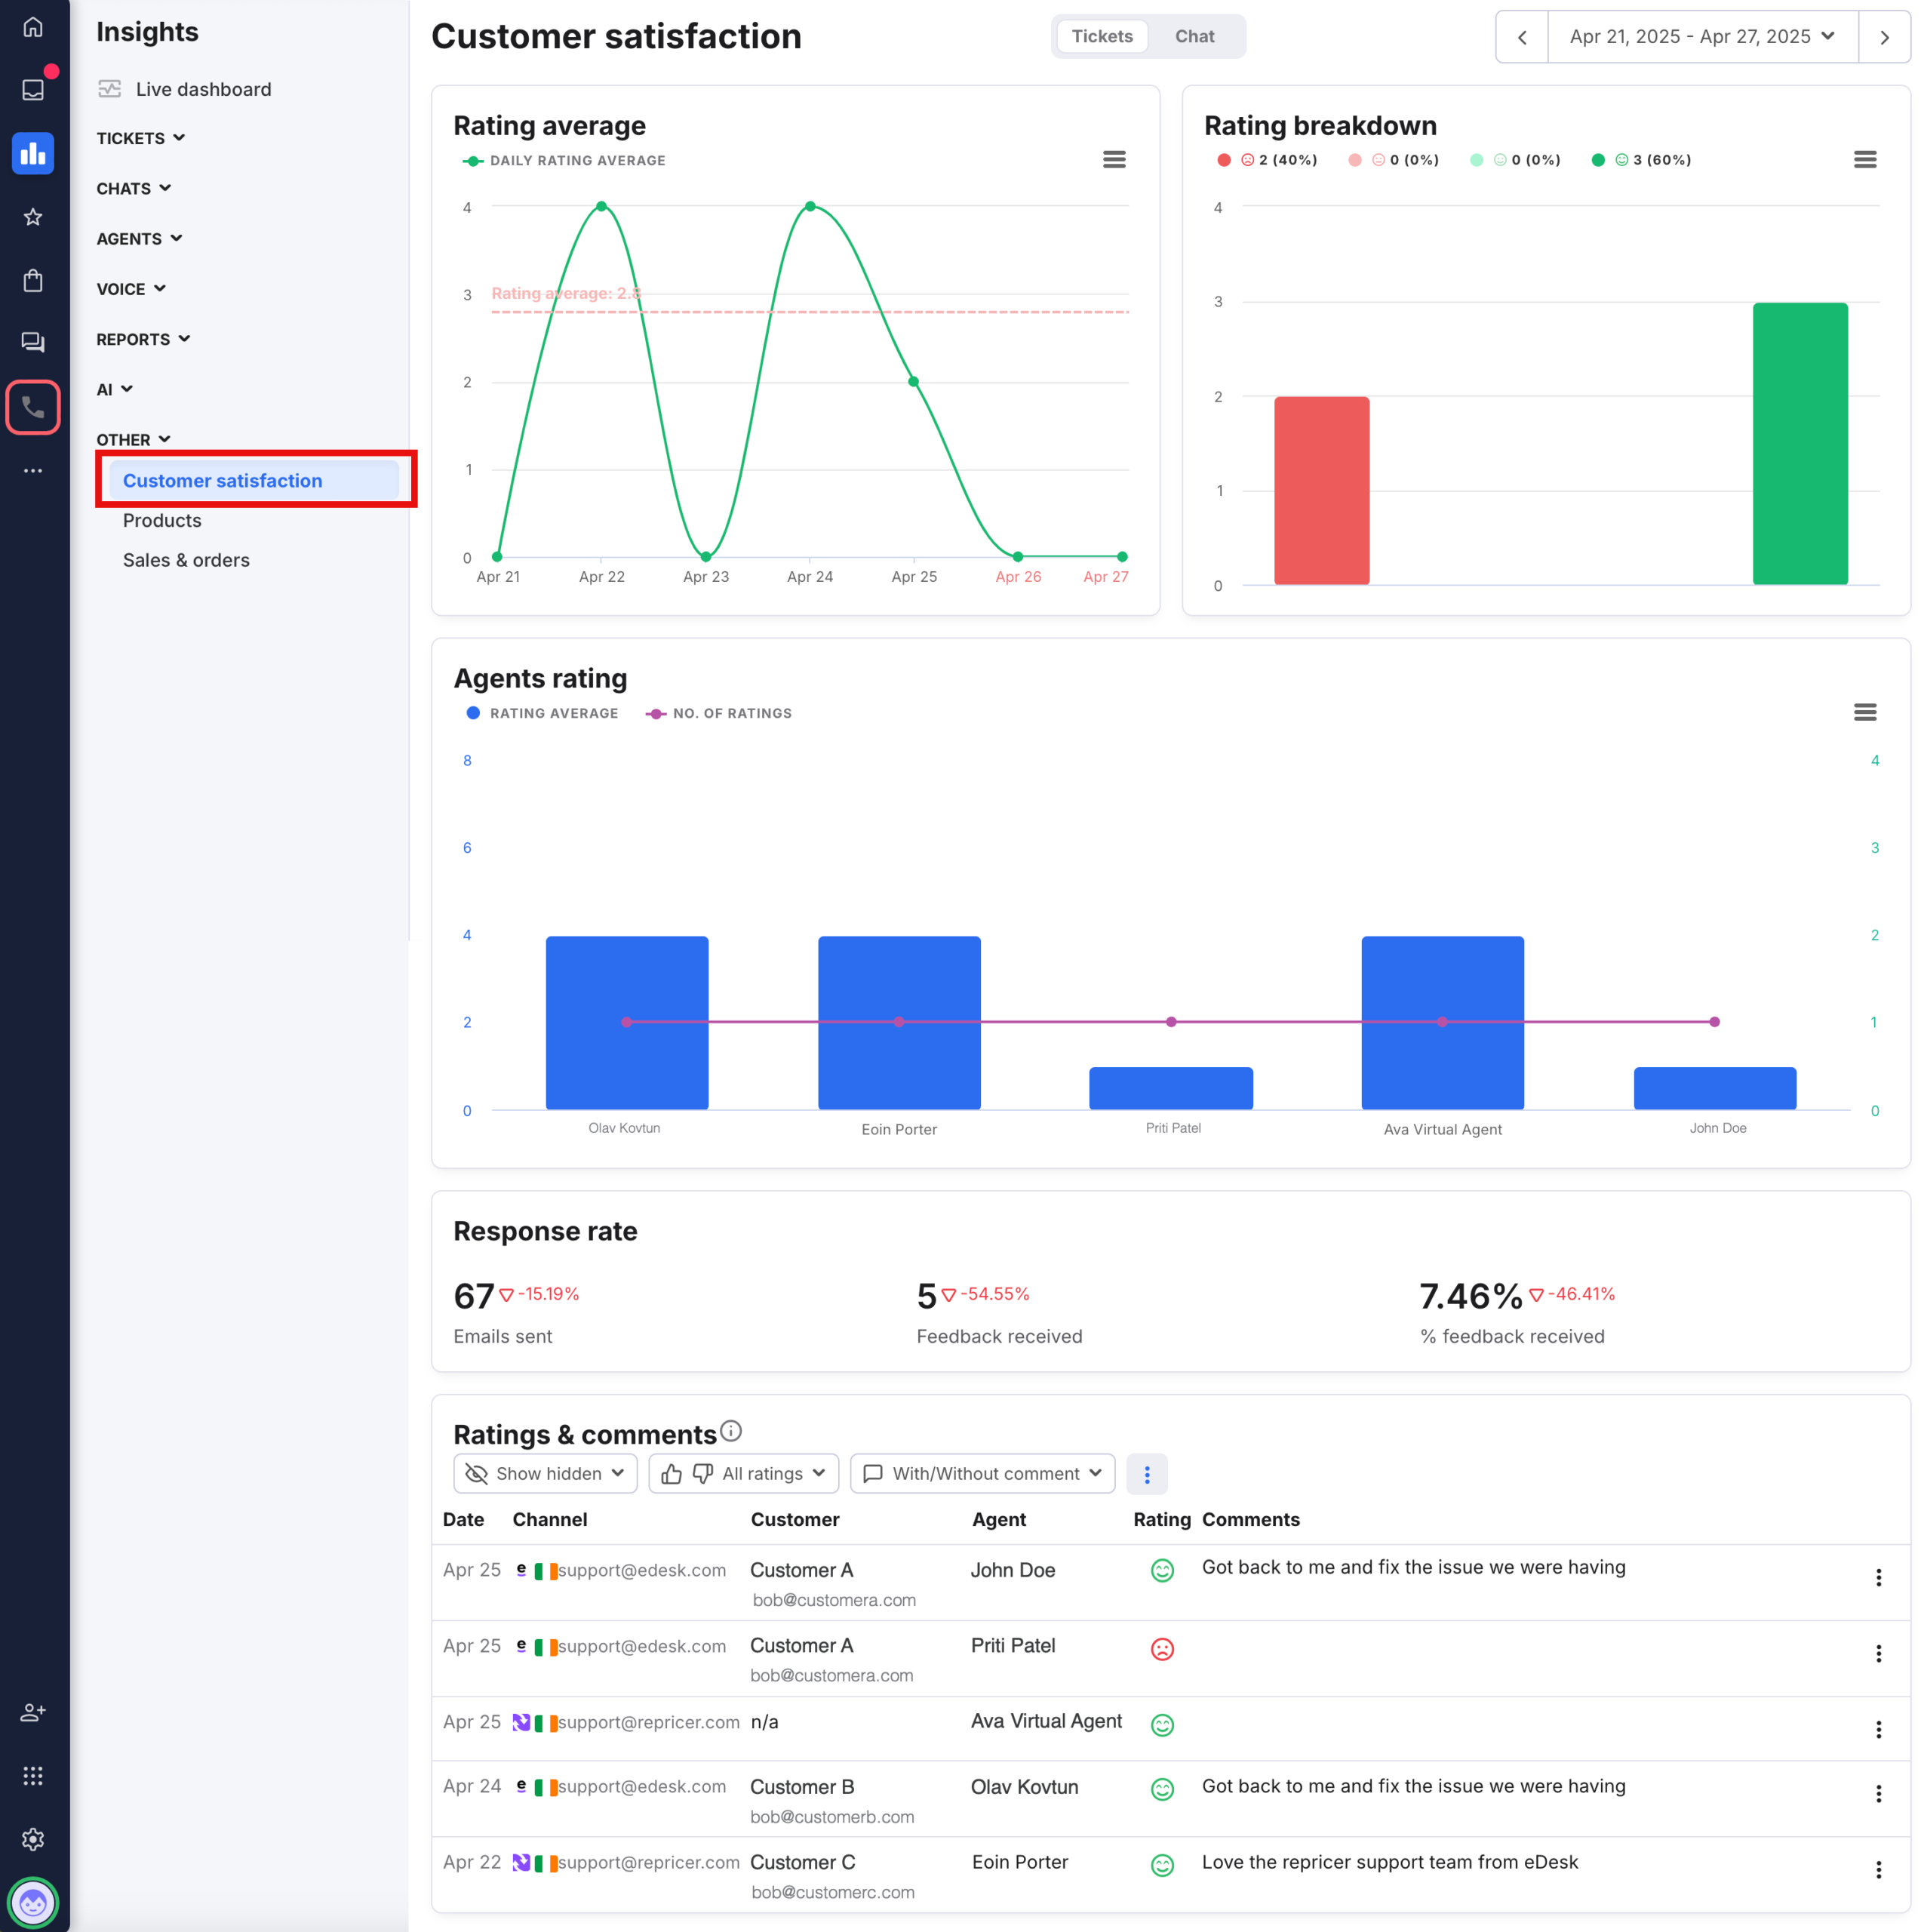
Task: Open the star feedback icon
Action: 33,217
